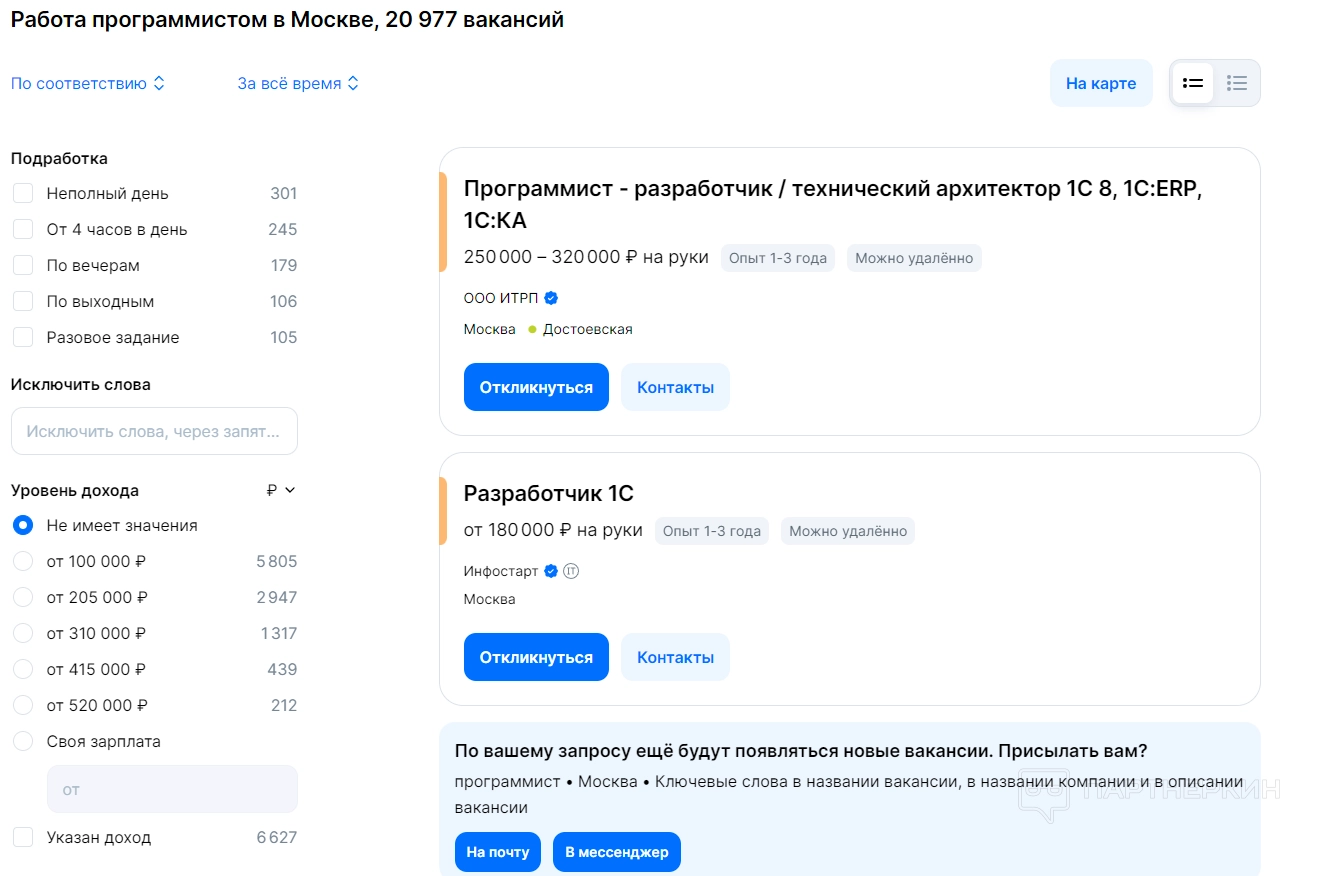Viewport: 1332px width, 876px height.
Task: Focus the Исключить слова input field
Action: pyautogui.click(x=154, y=431)
